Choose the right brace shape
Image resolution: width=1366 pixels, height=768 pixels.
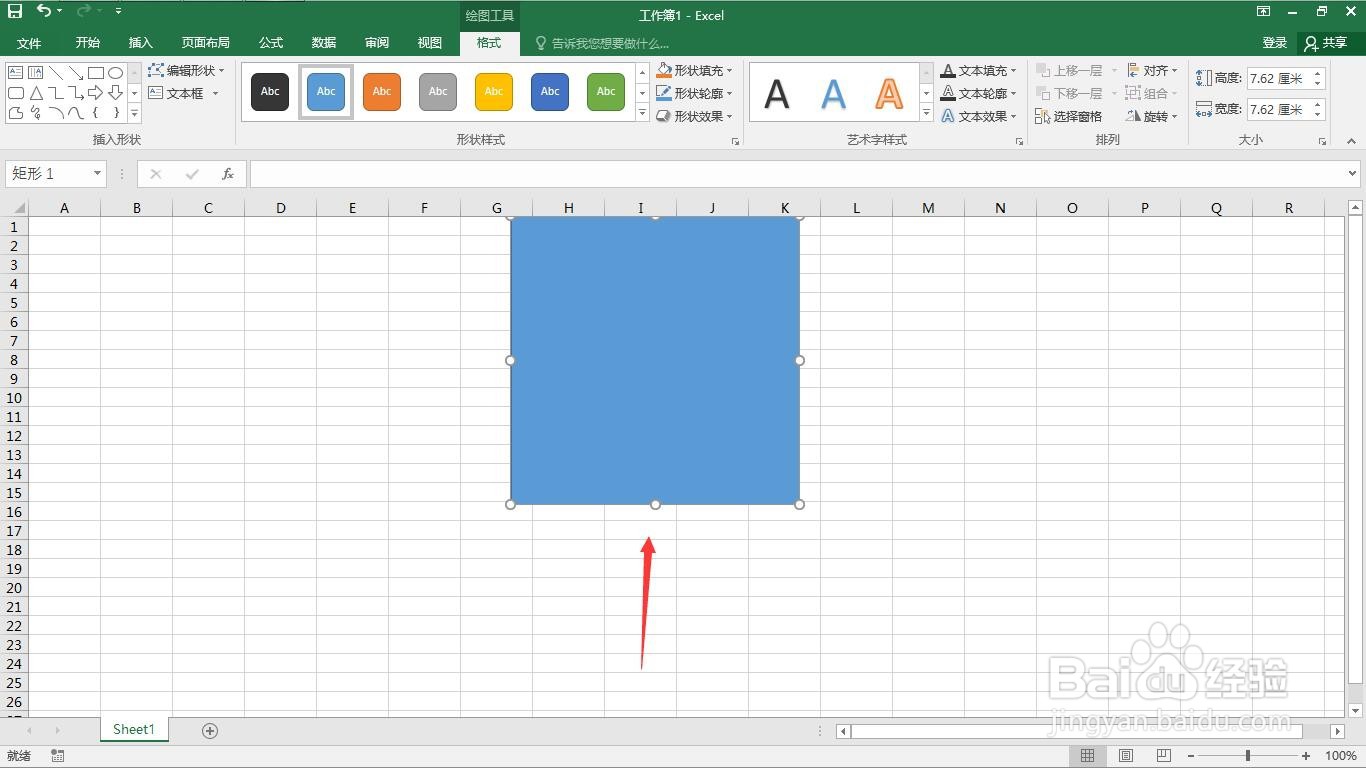pyautogui.click(x=116, y=113)
